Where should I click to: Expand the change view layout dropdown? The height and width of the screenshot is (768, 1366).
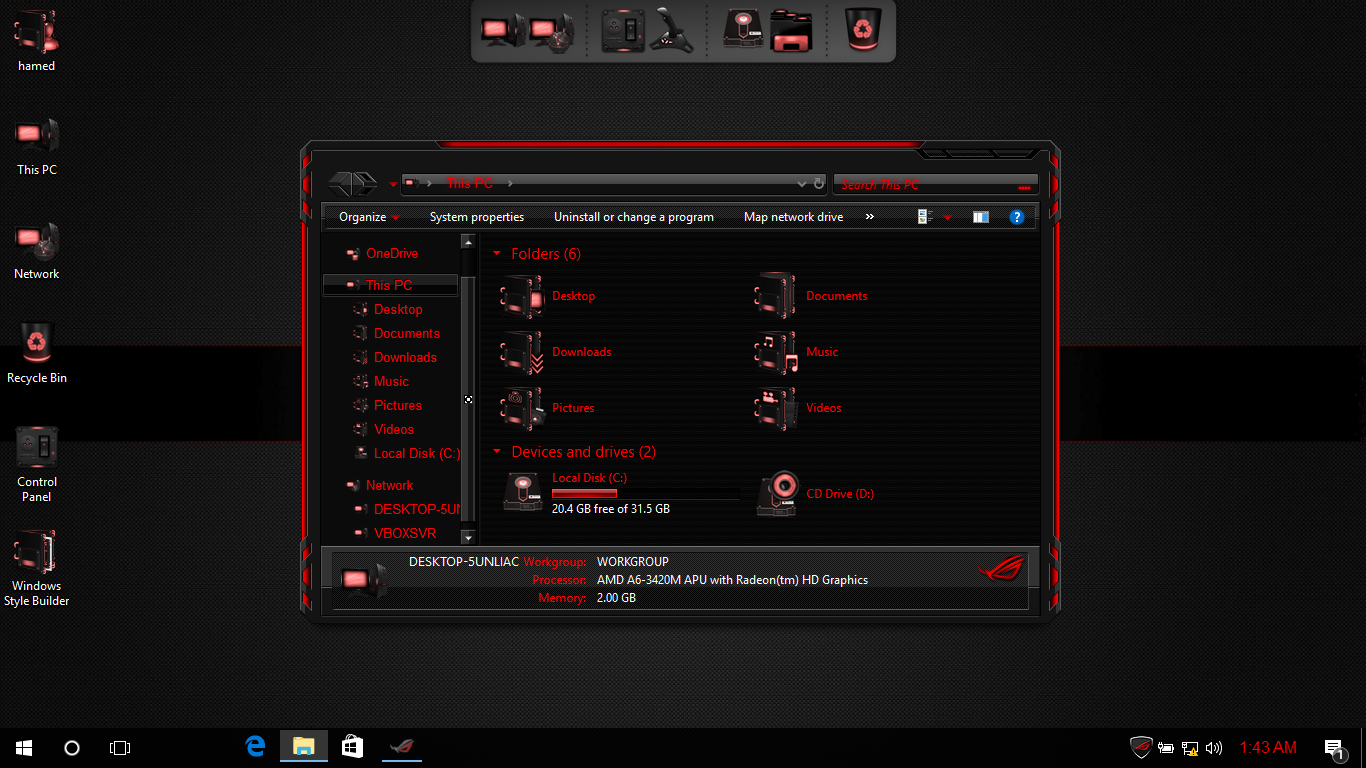947,216
